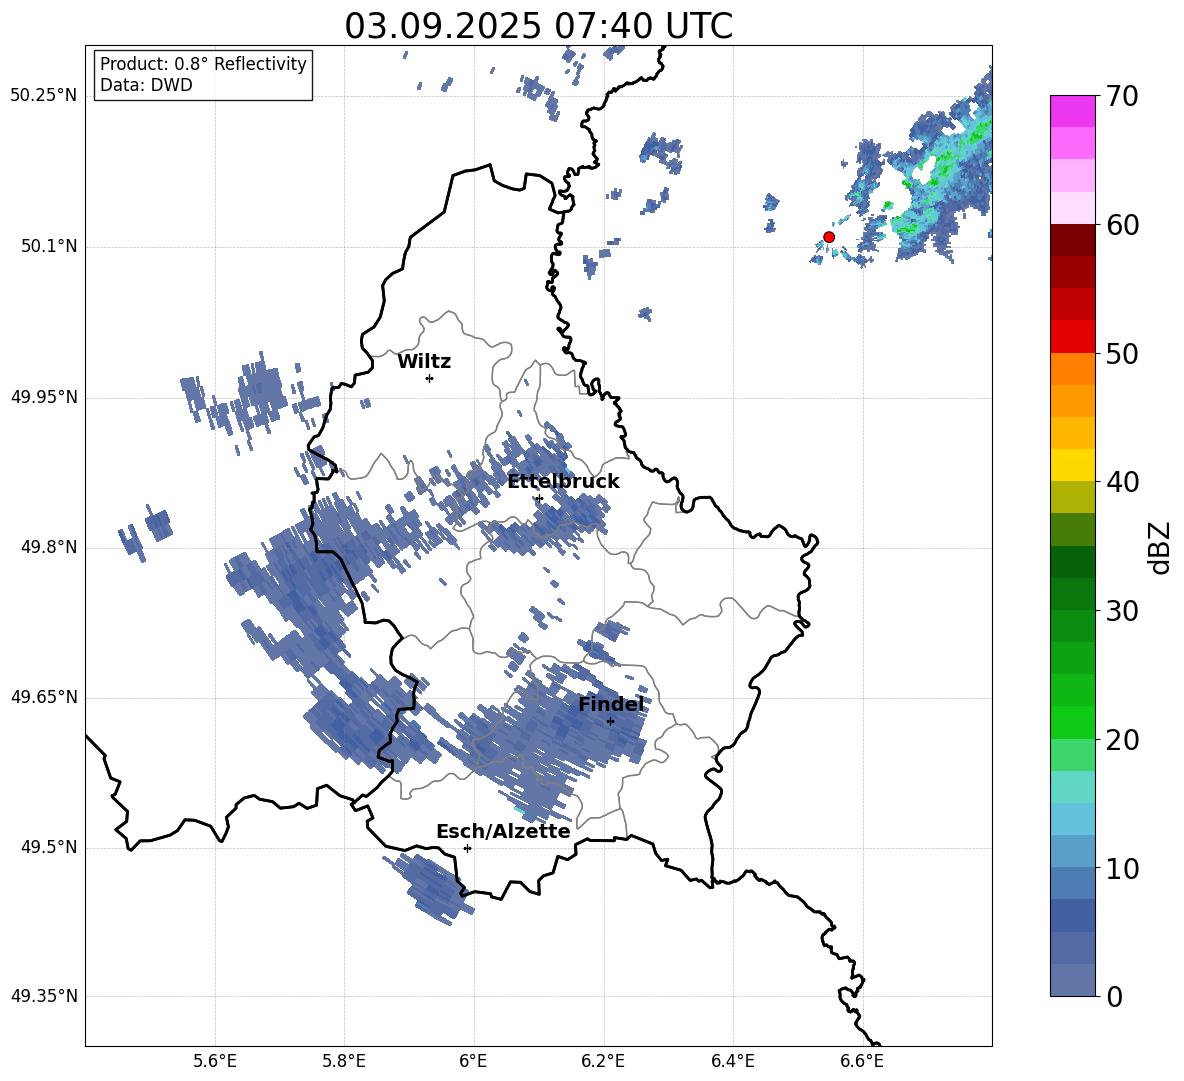Click the 'Data: DWD' text

pyautogui.click(x=146, y=85)
